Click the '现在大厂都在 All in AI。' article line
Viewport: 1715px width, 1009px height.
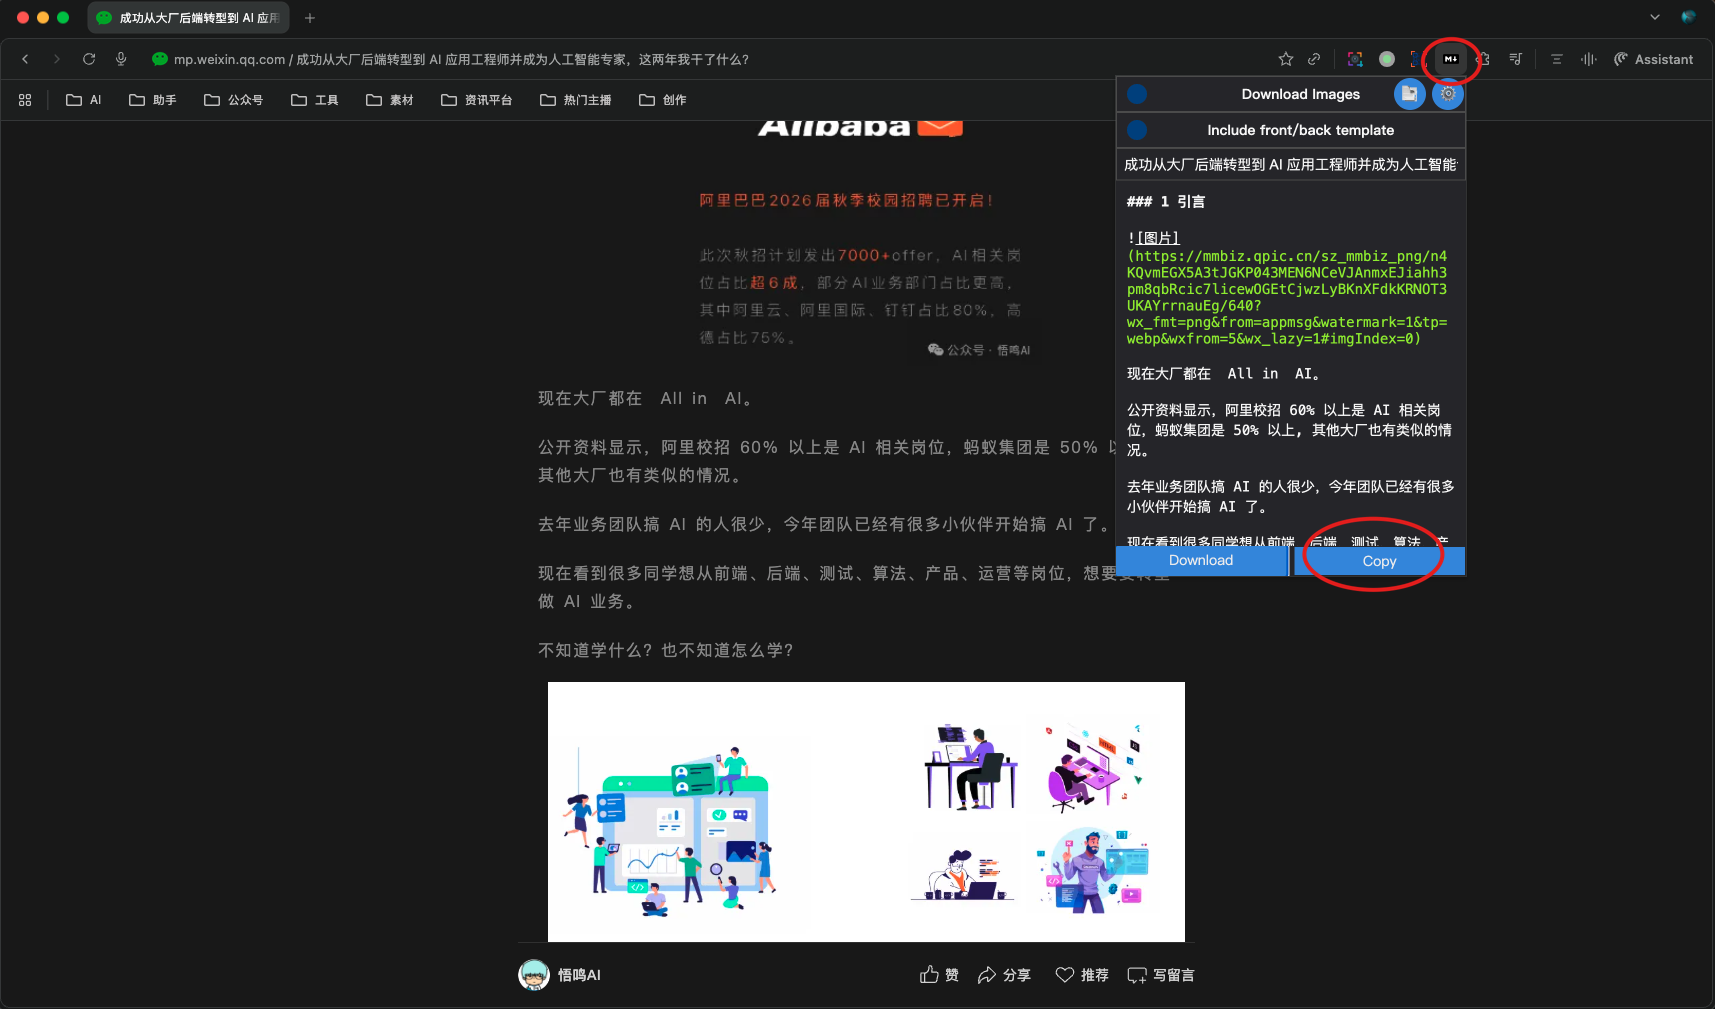coord(645,398)
